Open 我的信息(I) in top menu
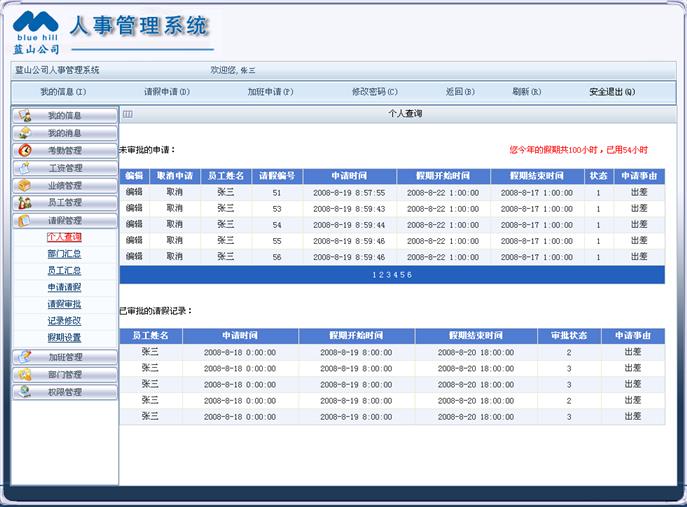This screenshot has width=687, height=507. tap(63, 92)
